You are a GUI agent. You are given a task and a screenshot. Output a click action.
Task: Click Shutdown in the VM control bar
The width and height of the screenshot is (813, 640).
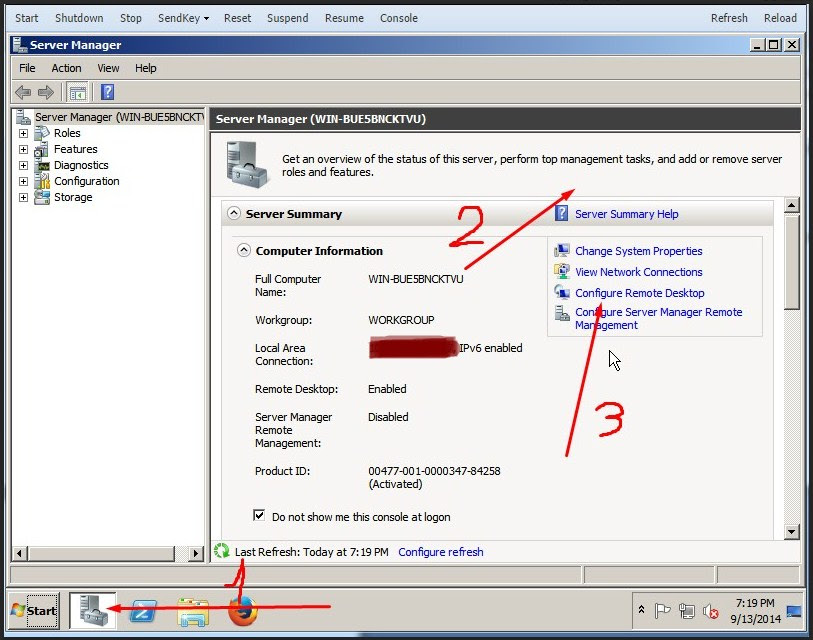[x=79, y=18]
